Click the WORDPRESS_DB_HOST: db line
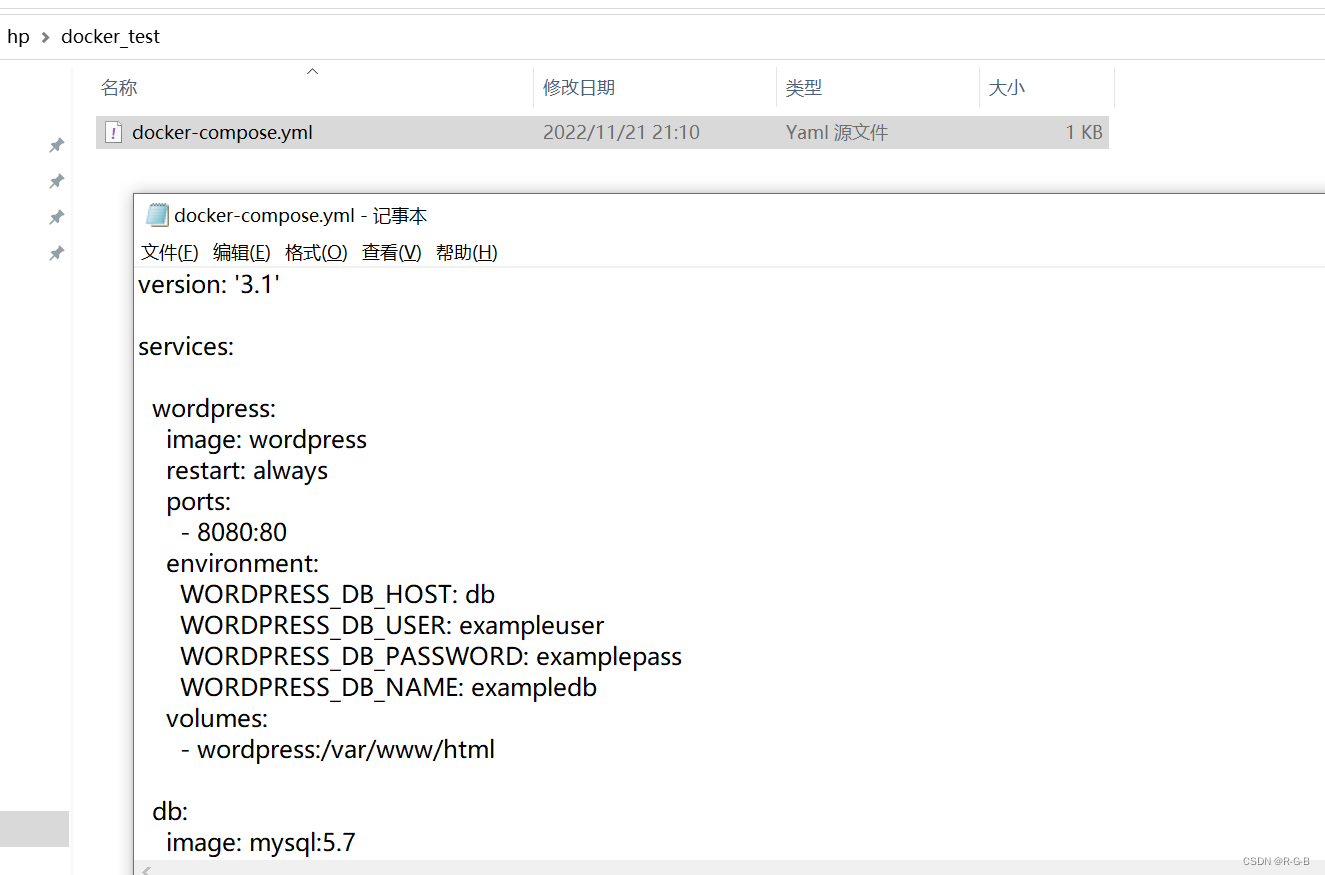 [x=338, y=595]
